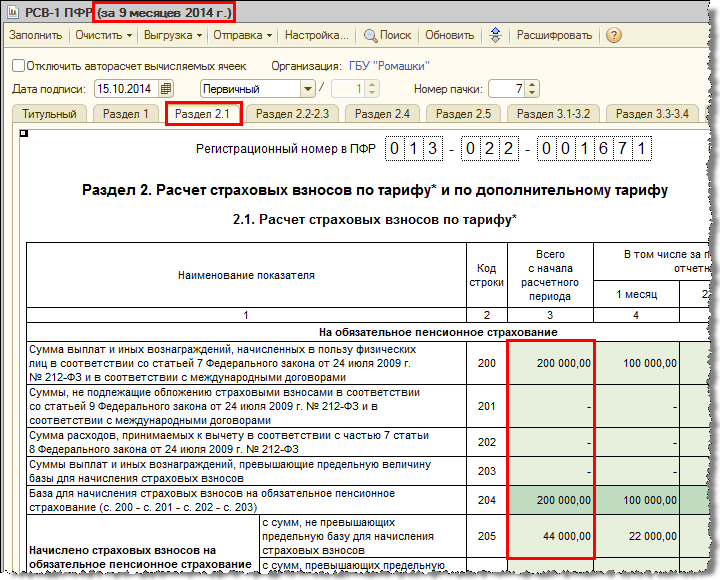Select row 205 total cell 44 000,00
720x580 pixels.
click(550, 536)
